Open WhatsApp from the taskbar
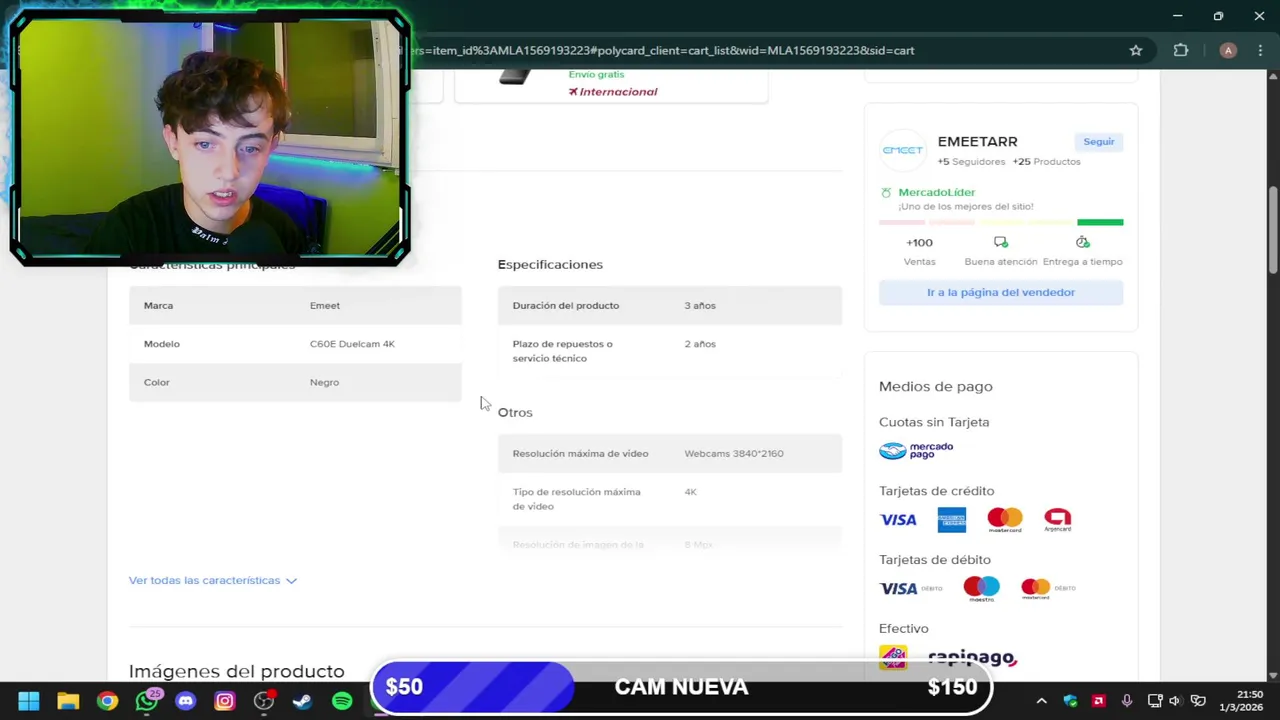 pos(147,700)
